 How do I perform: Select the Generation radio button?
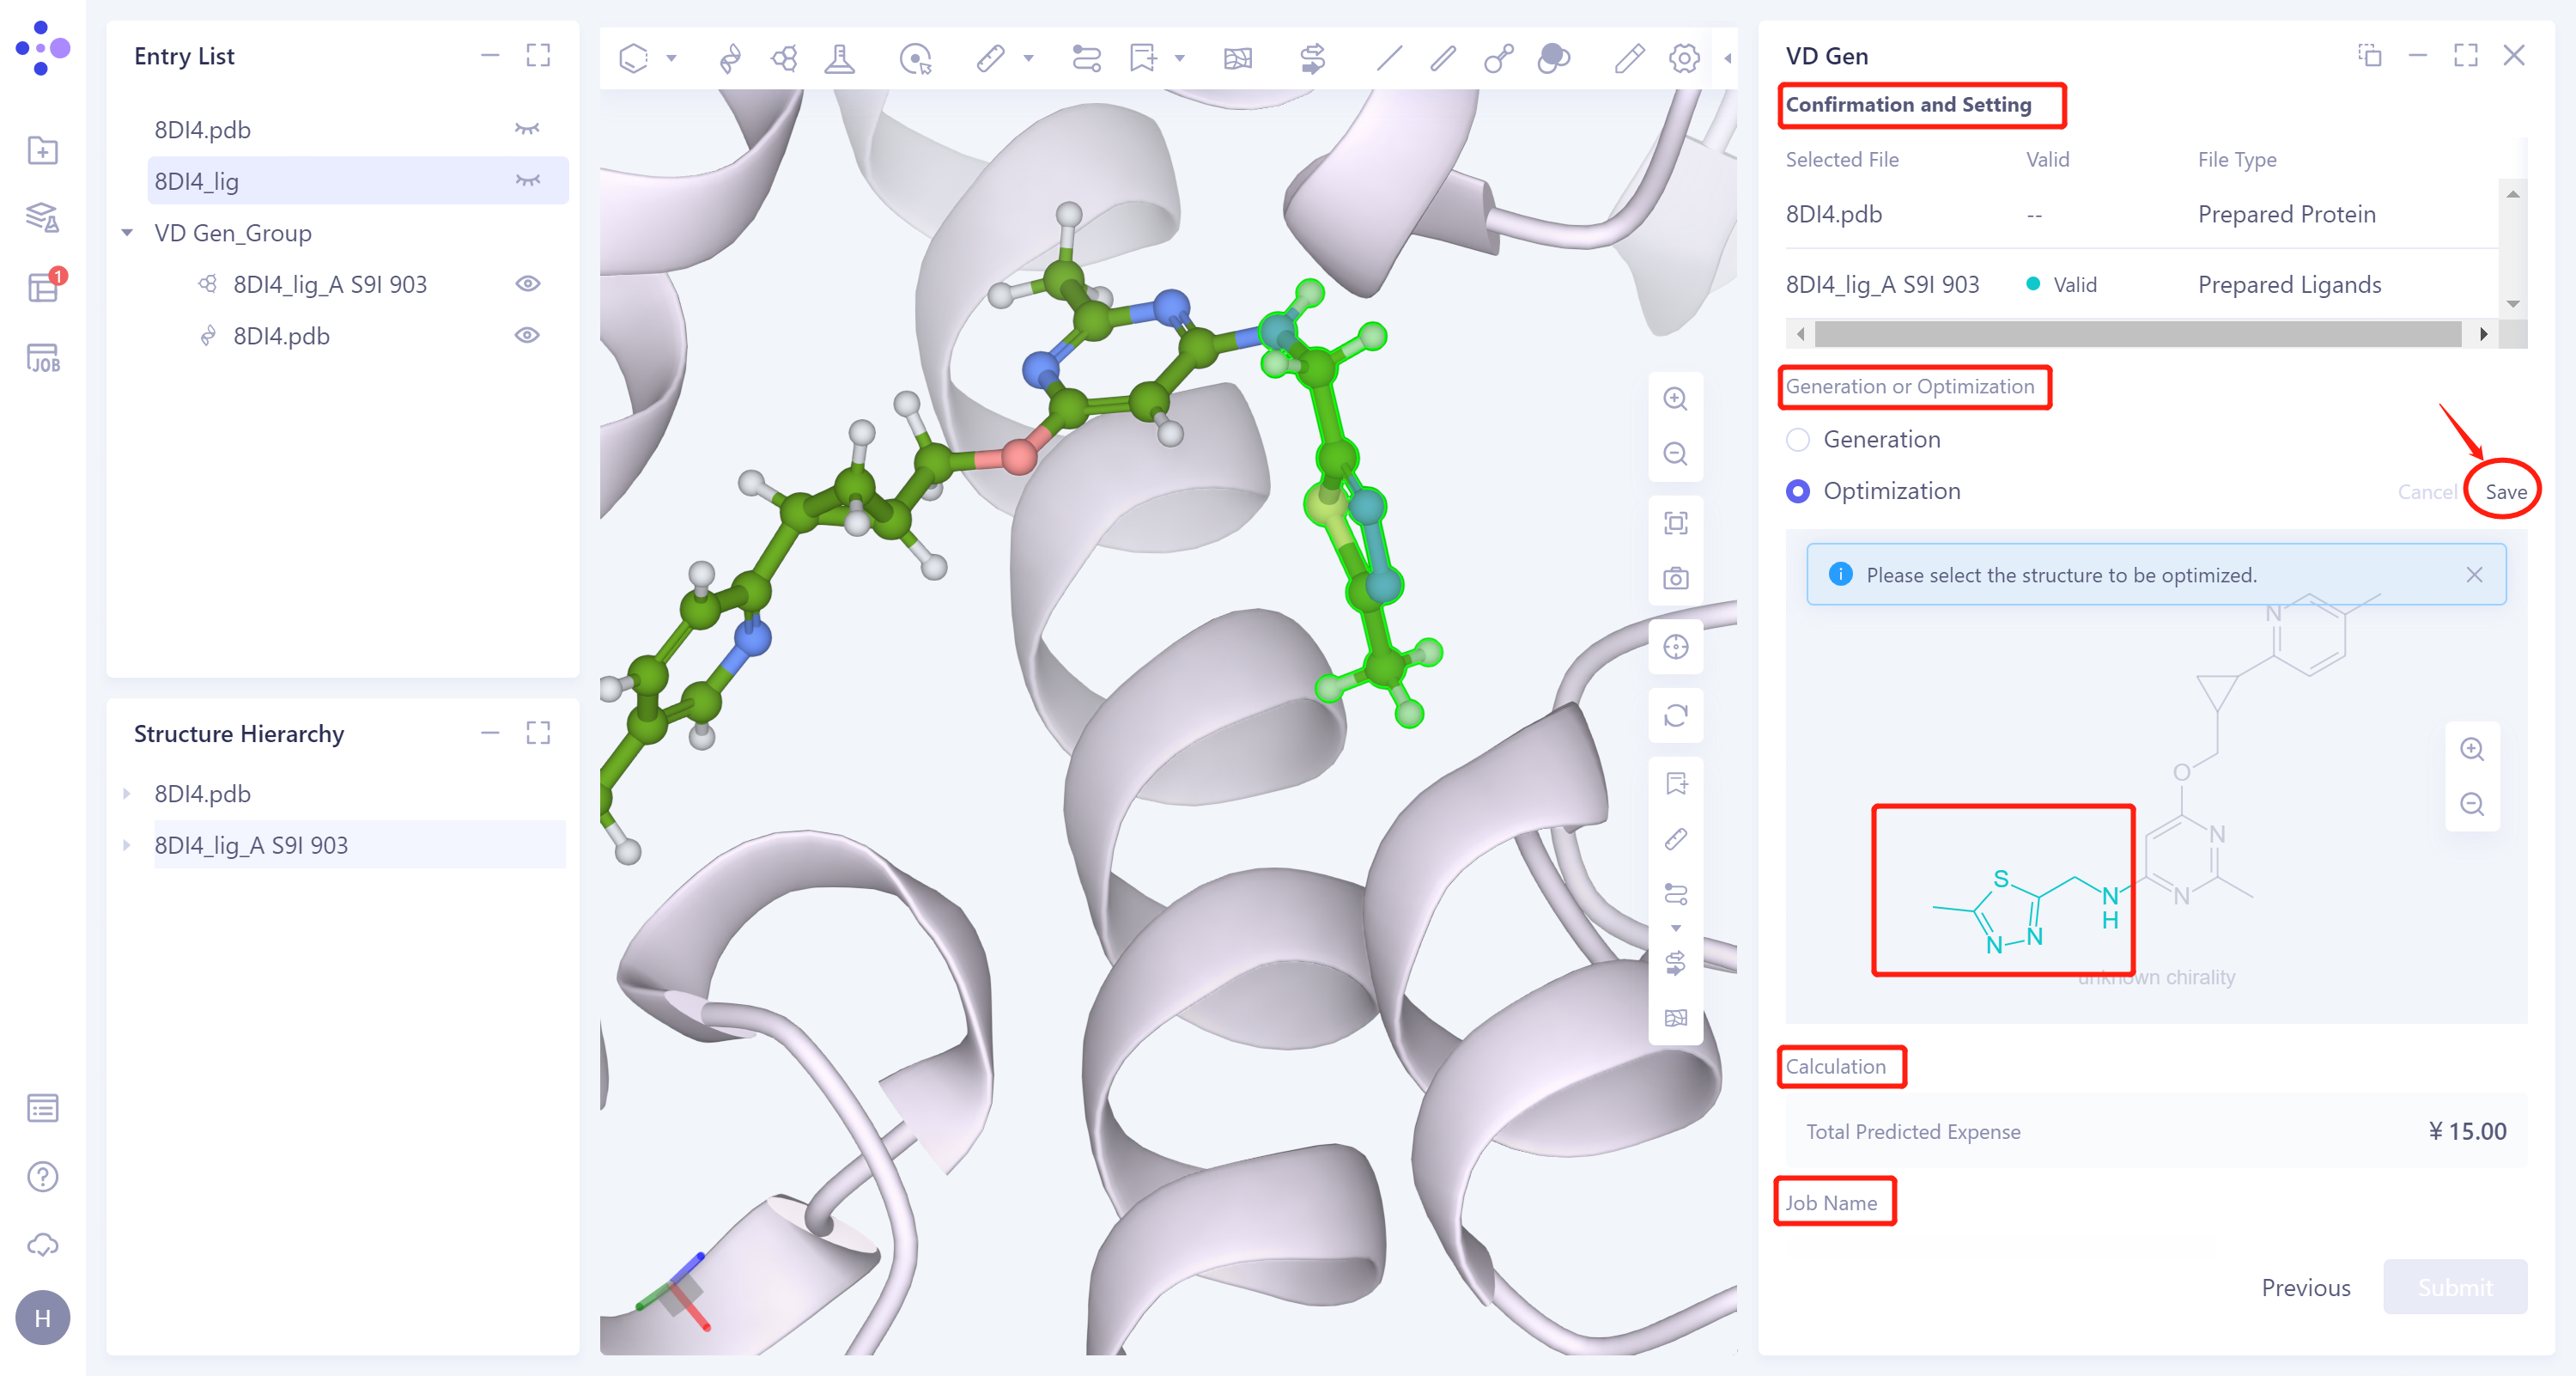1798,440
